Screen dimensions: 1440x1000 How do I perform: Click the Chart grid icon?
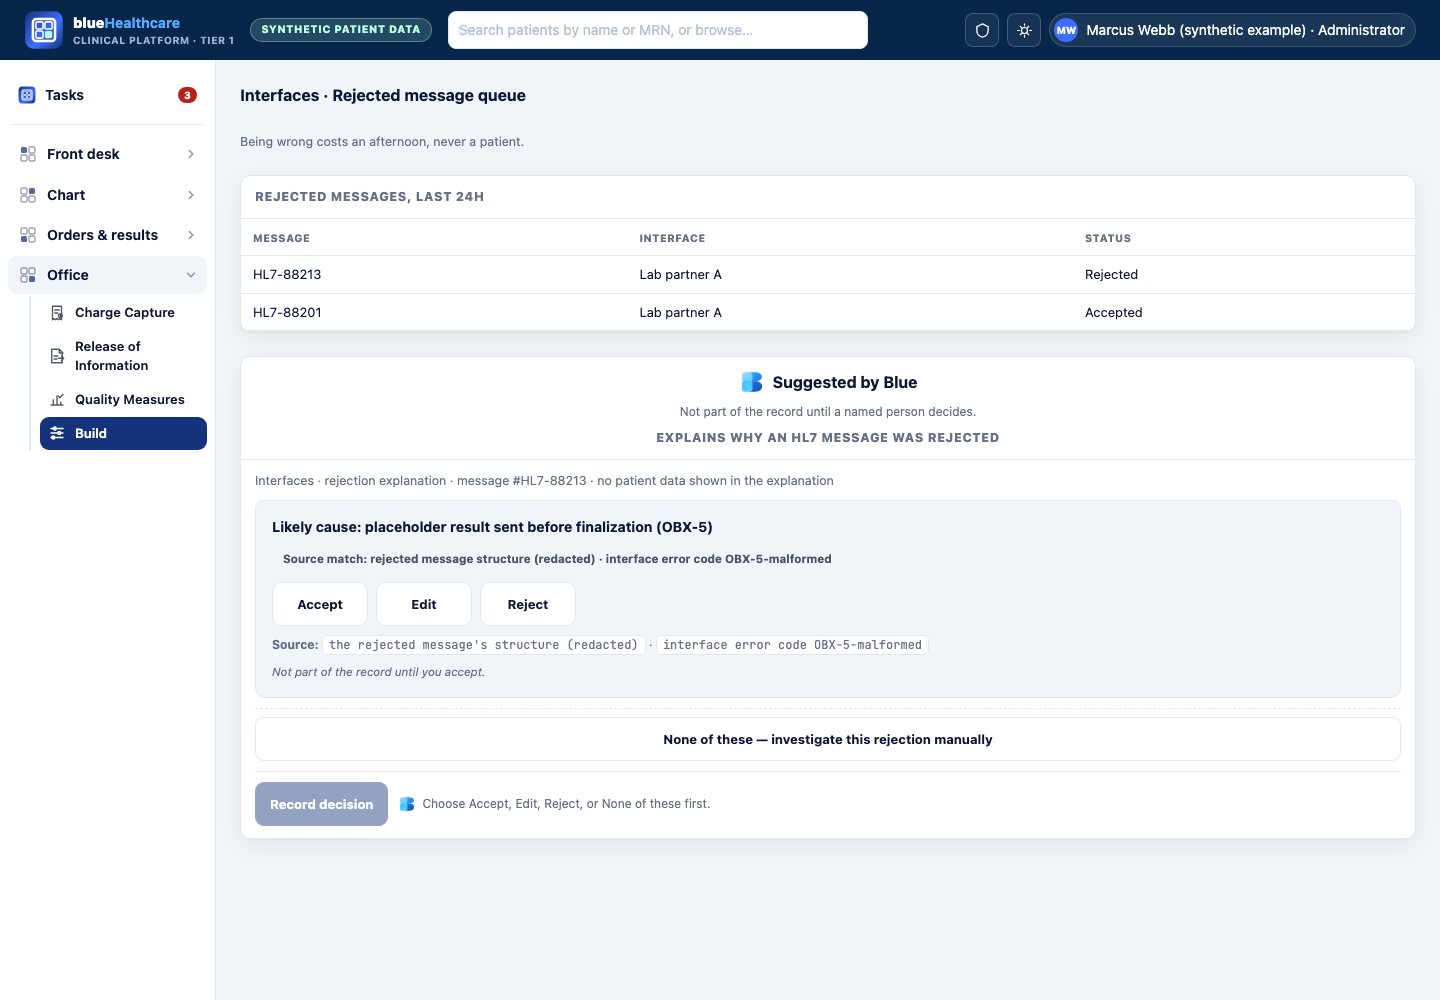28,195
